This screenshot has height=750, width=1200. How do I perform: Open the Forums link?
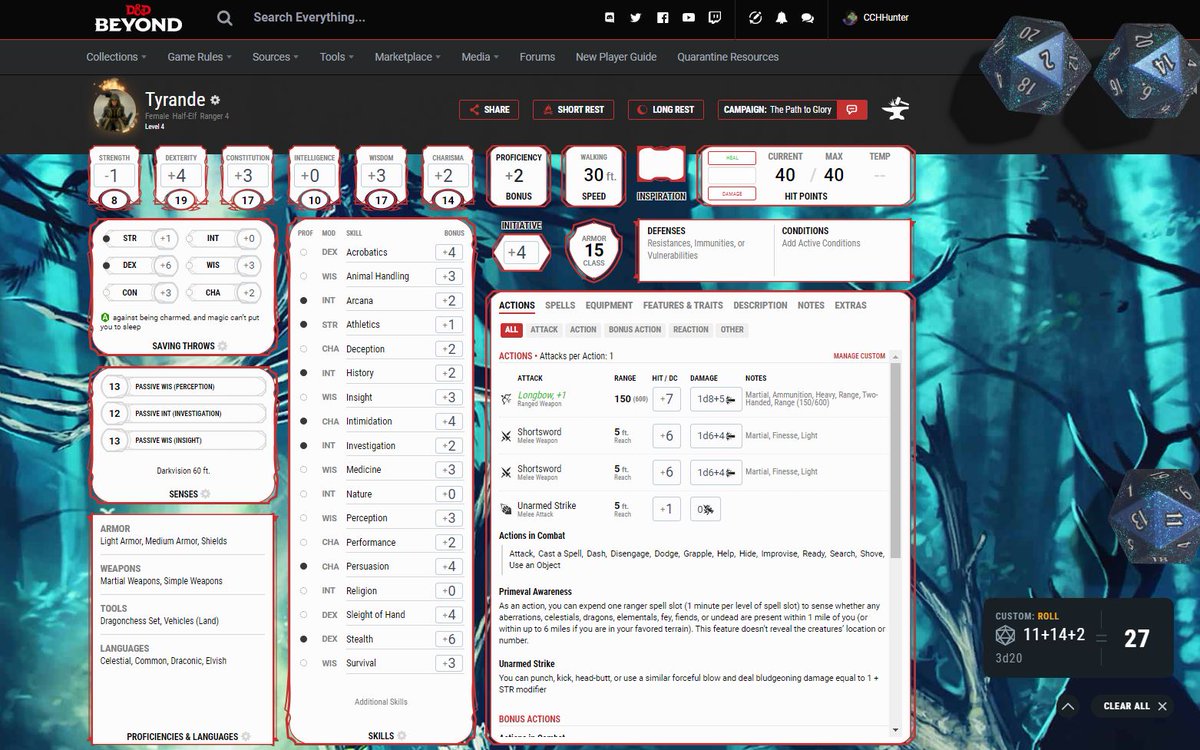[537, 57]
